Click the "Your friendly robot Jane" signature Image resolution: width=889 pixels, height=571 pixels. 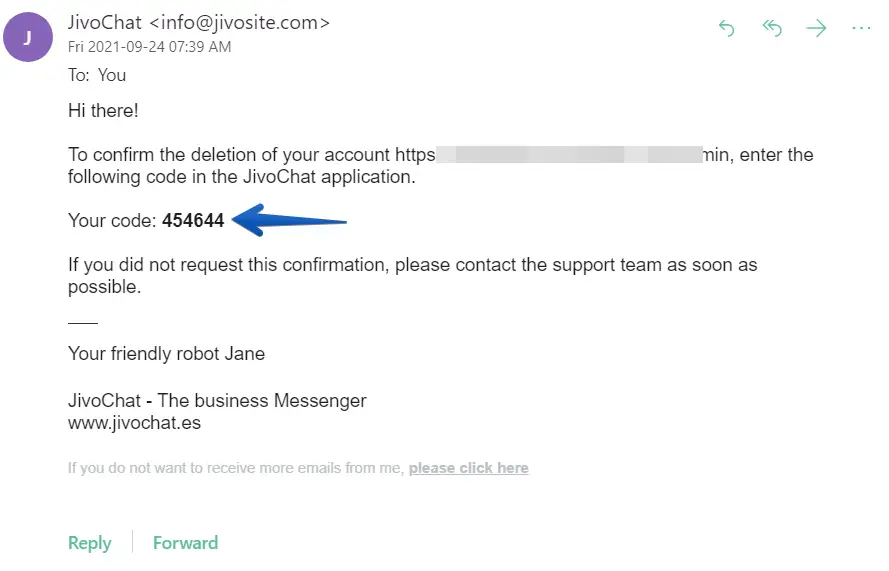pyautogui.click(x=166, y=354)
